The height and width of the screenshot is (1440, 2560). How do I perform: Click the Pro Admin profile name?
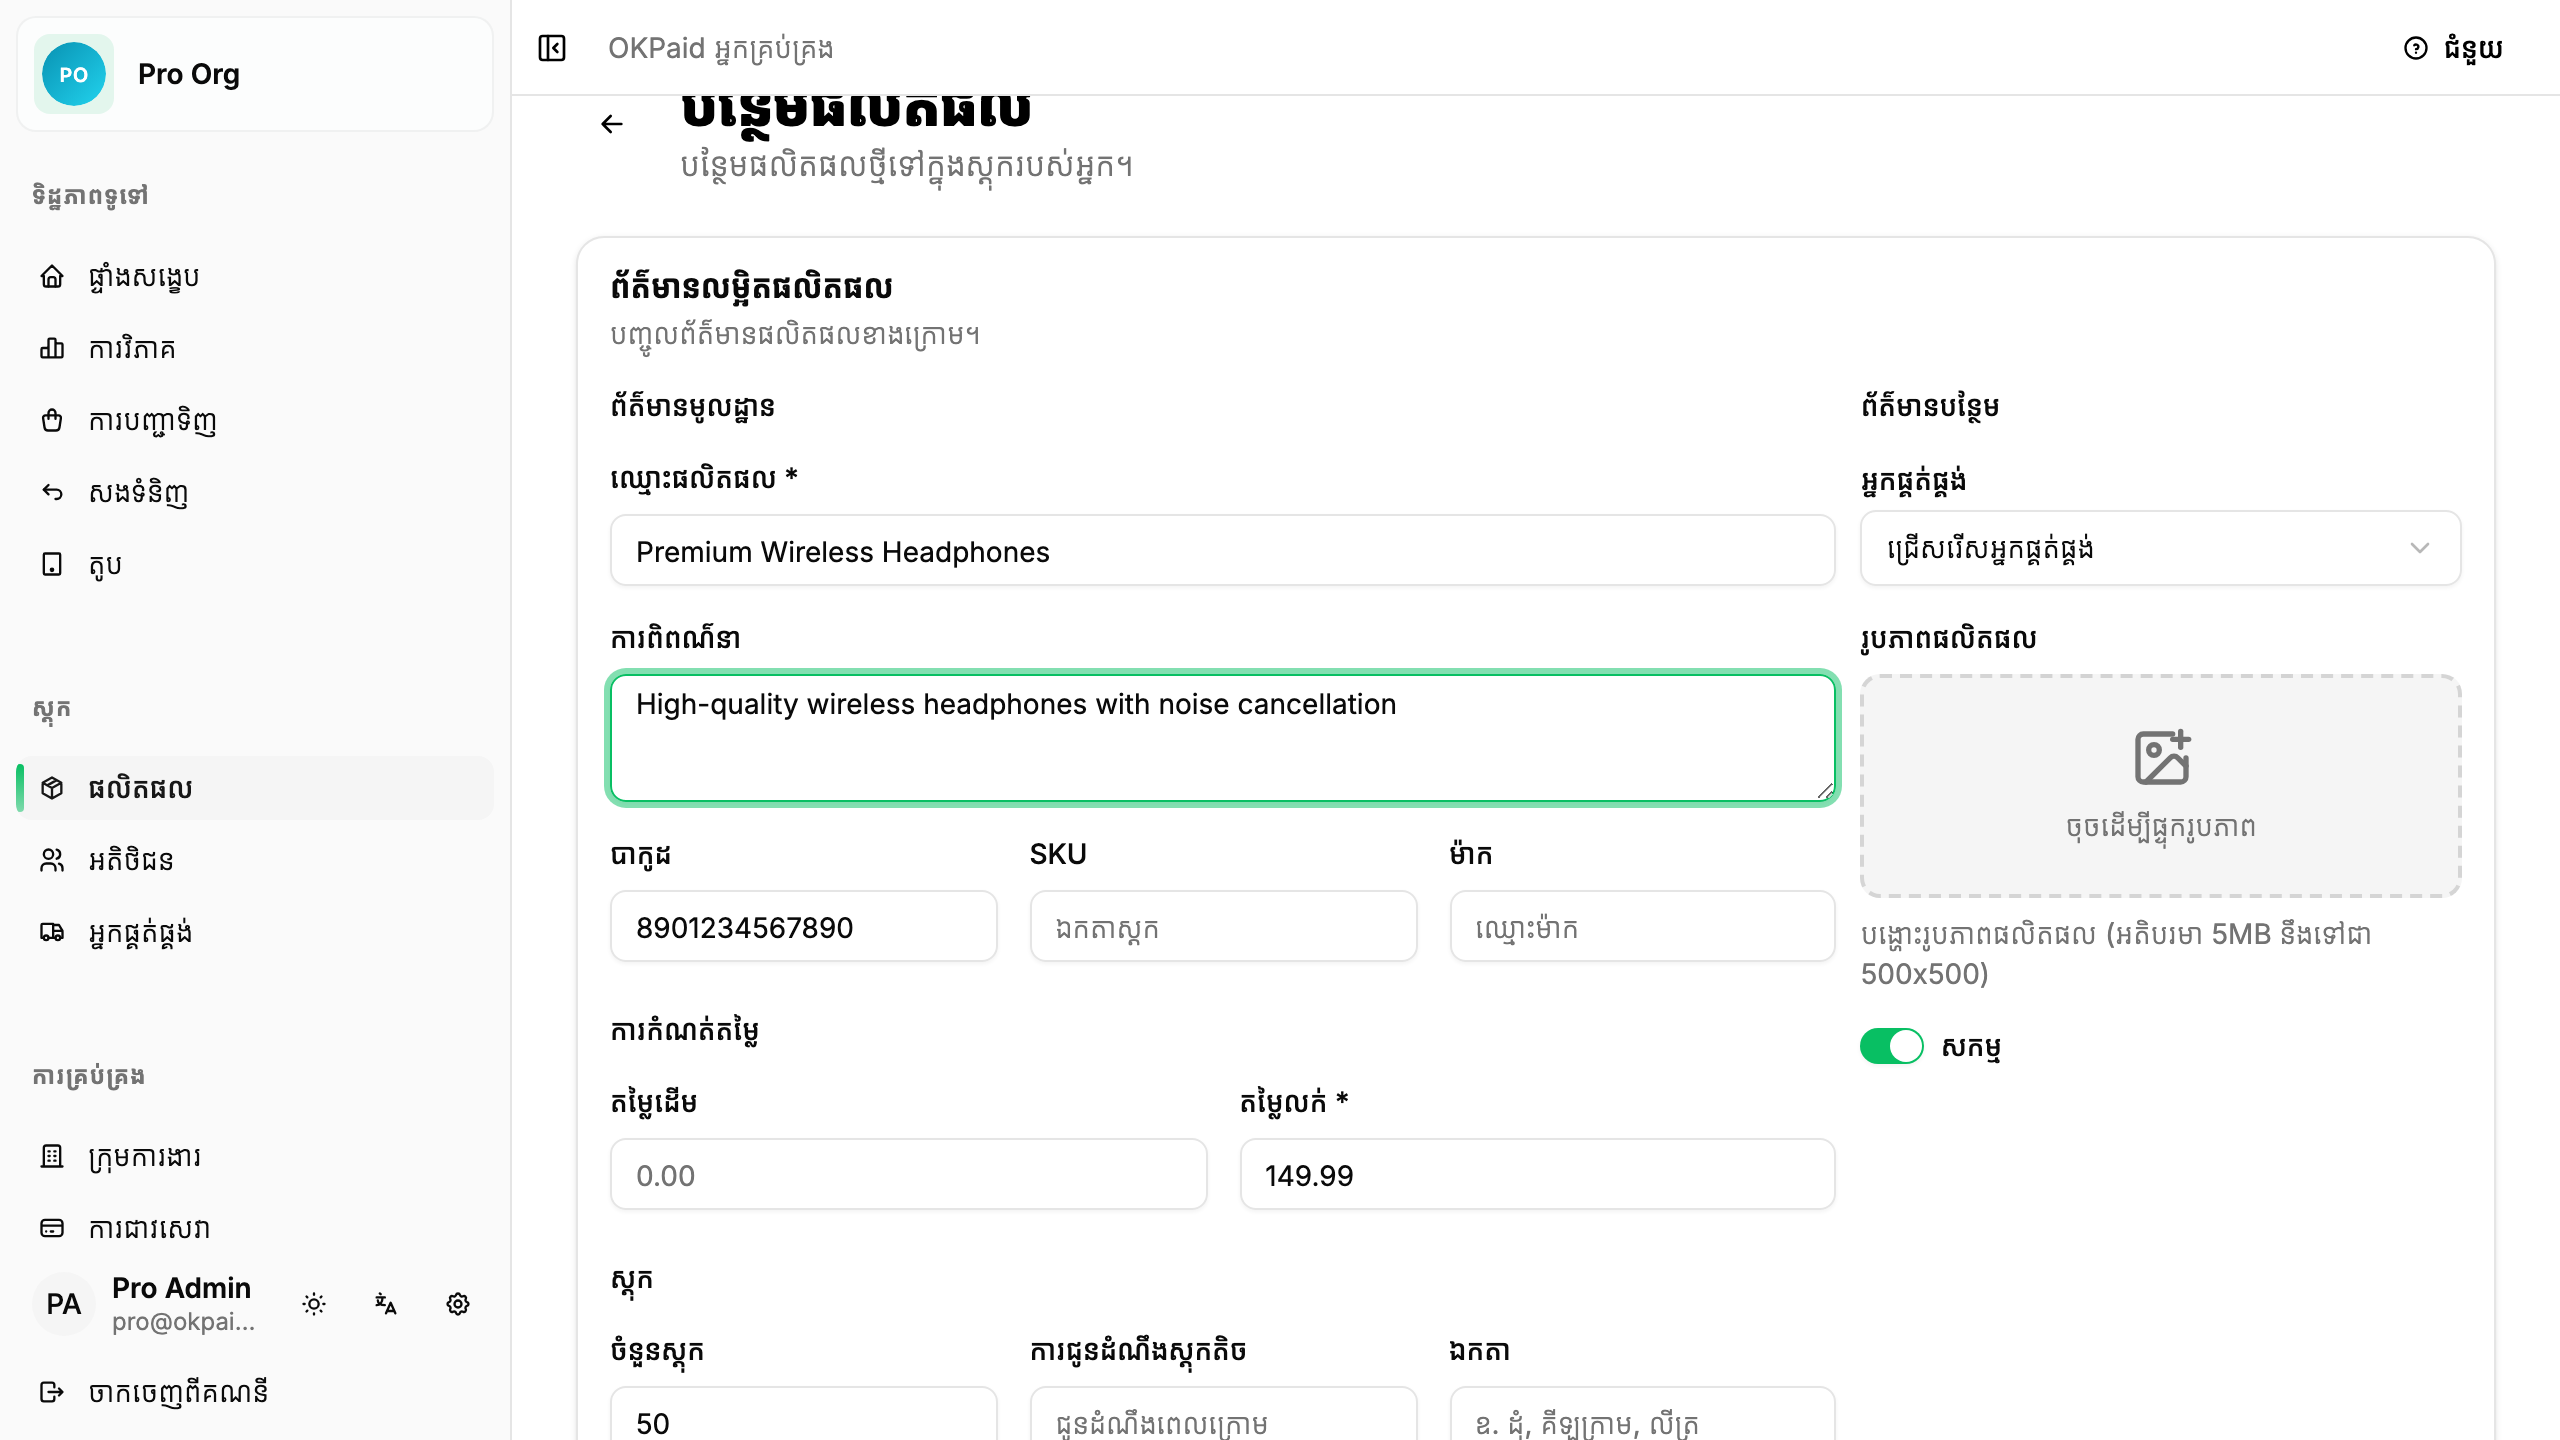[181, 1288]
